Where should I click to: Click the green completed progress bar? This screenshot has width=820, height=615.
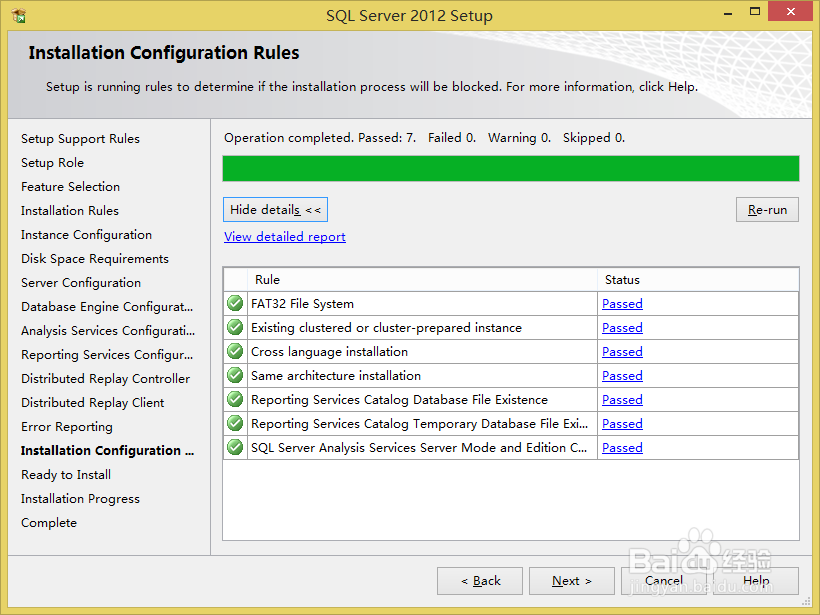pyautogui.click(x=510, y=168)
